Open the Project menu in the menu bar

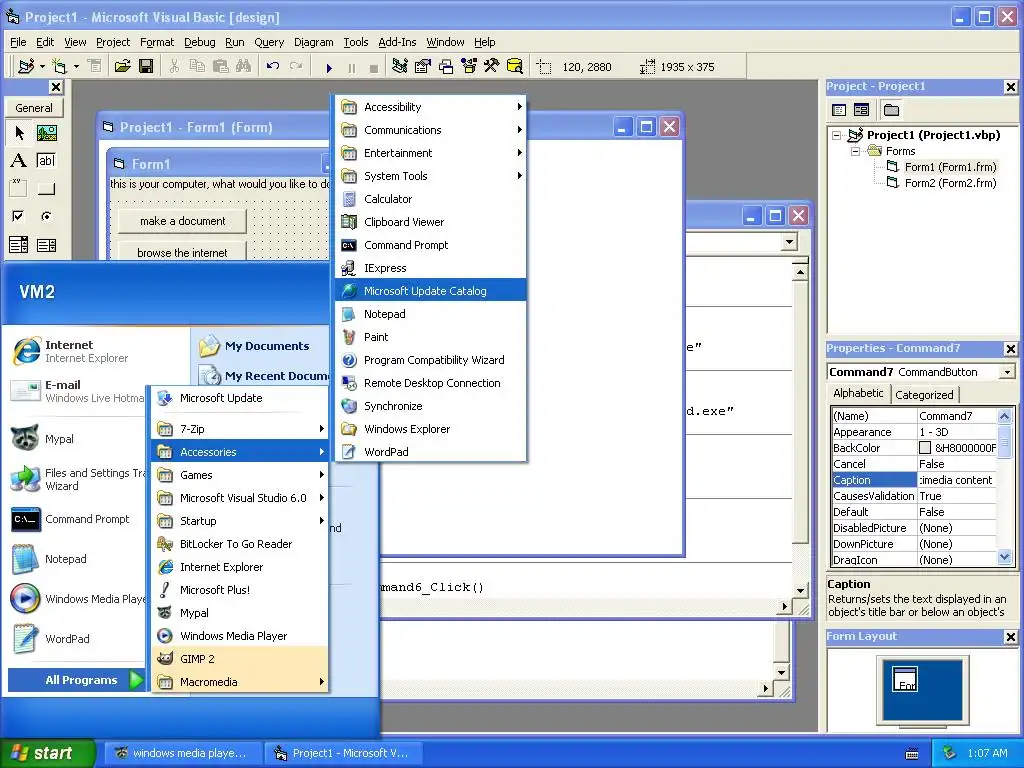coord(113,42)
